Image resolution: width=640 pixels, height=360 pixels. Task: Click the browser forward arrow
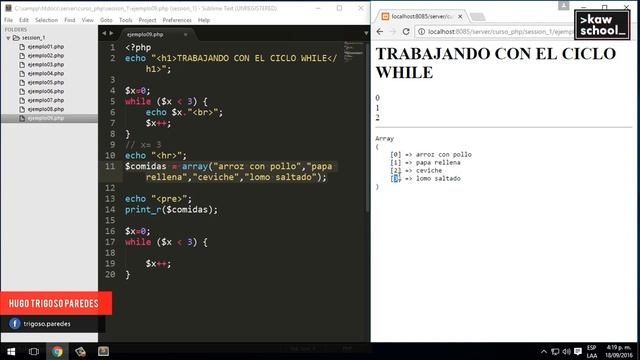[393, 31]
